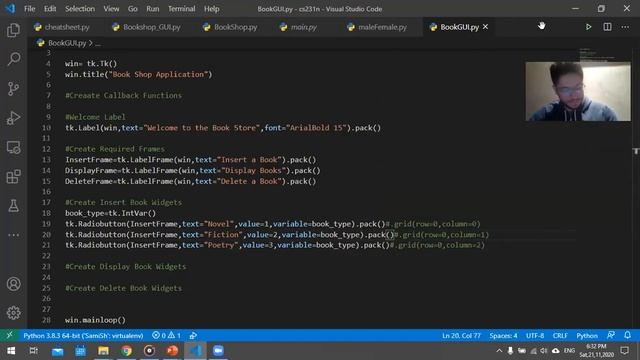Open Mail app from taskbar
The width and height of the screenshot is (640, 360).
58,351
